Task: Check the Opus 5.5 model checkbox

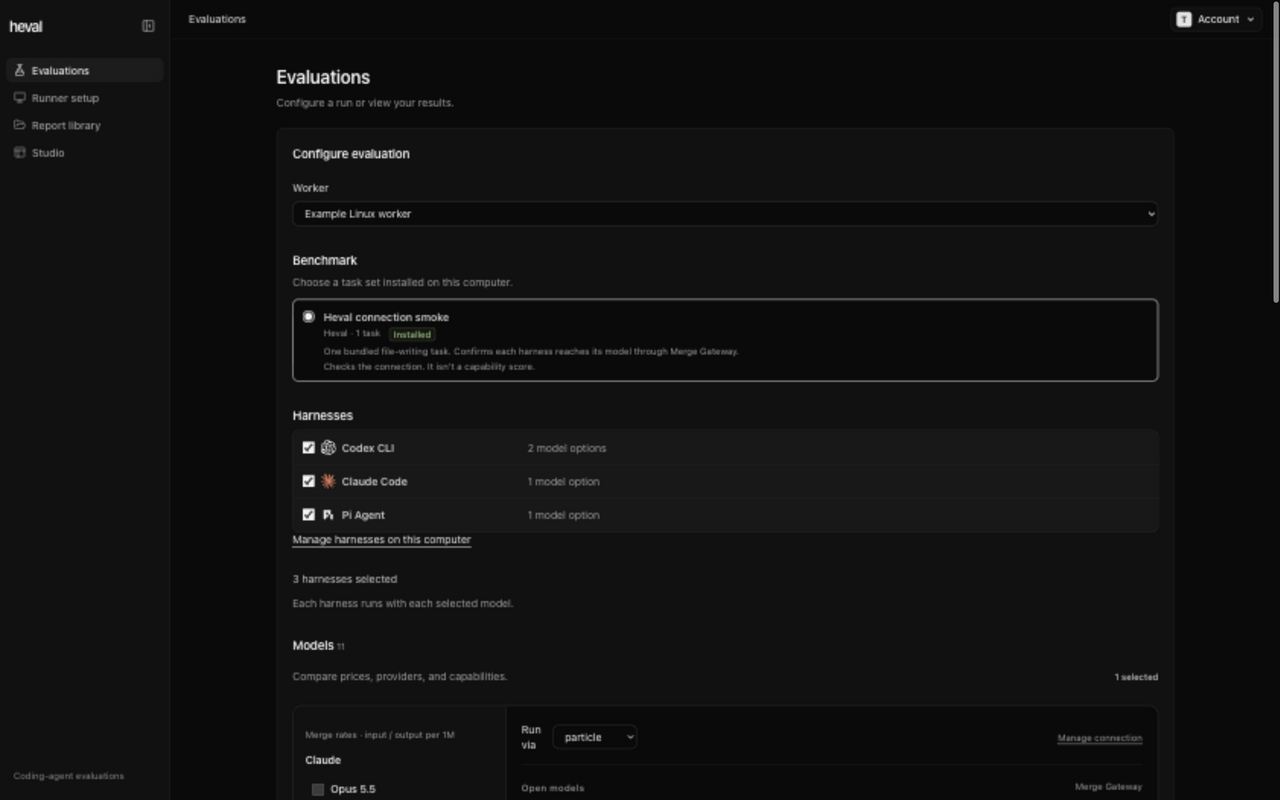Action: 318,789
